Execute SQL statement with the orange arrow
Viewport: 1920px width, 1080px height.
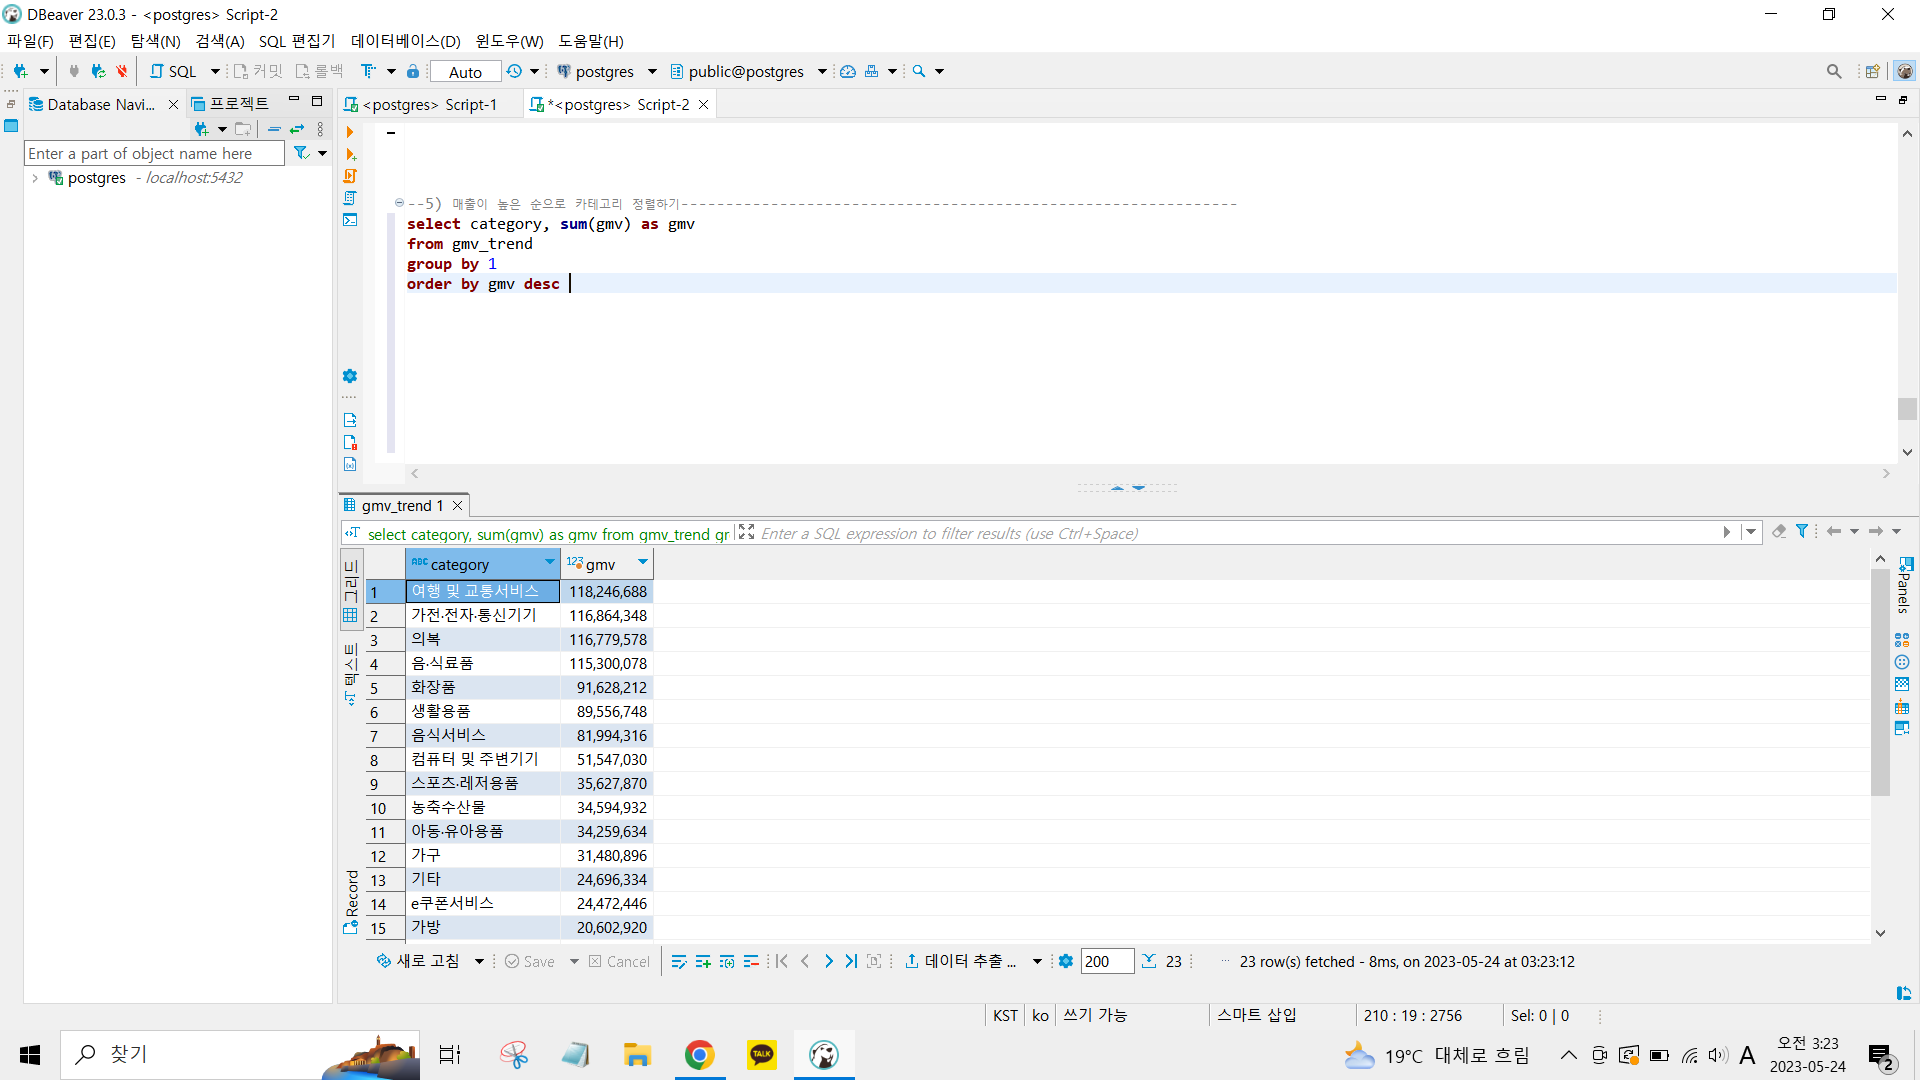click(x=350, y=132)
